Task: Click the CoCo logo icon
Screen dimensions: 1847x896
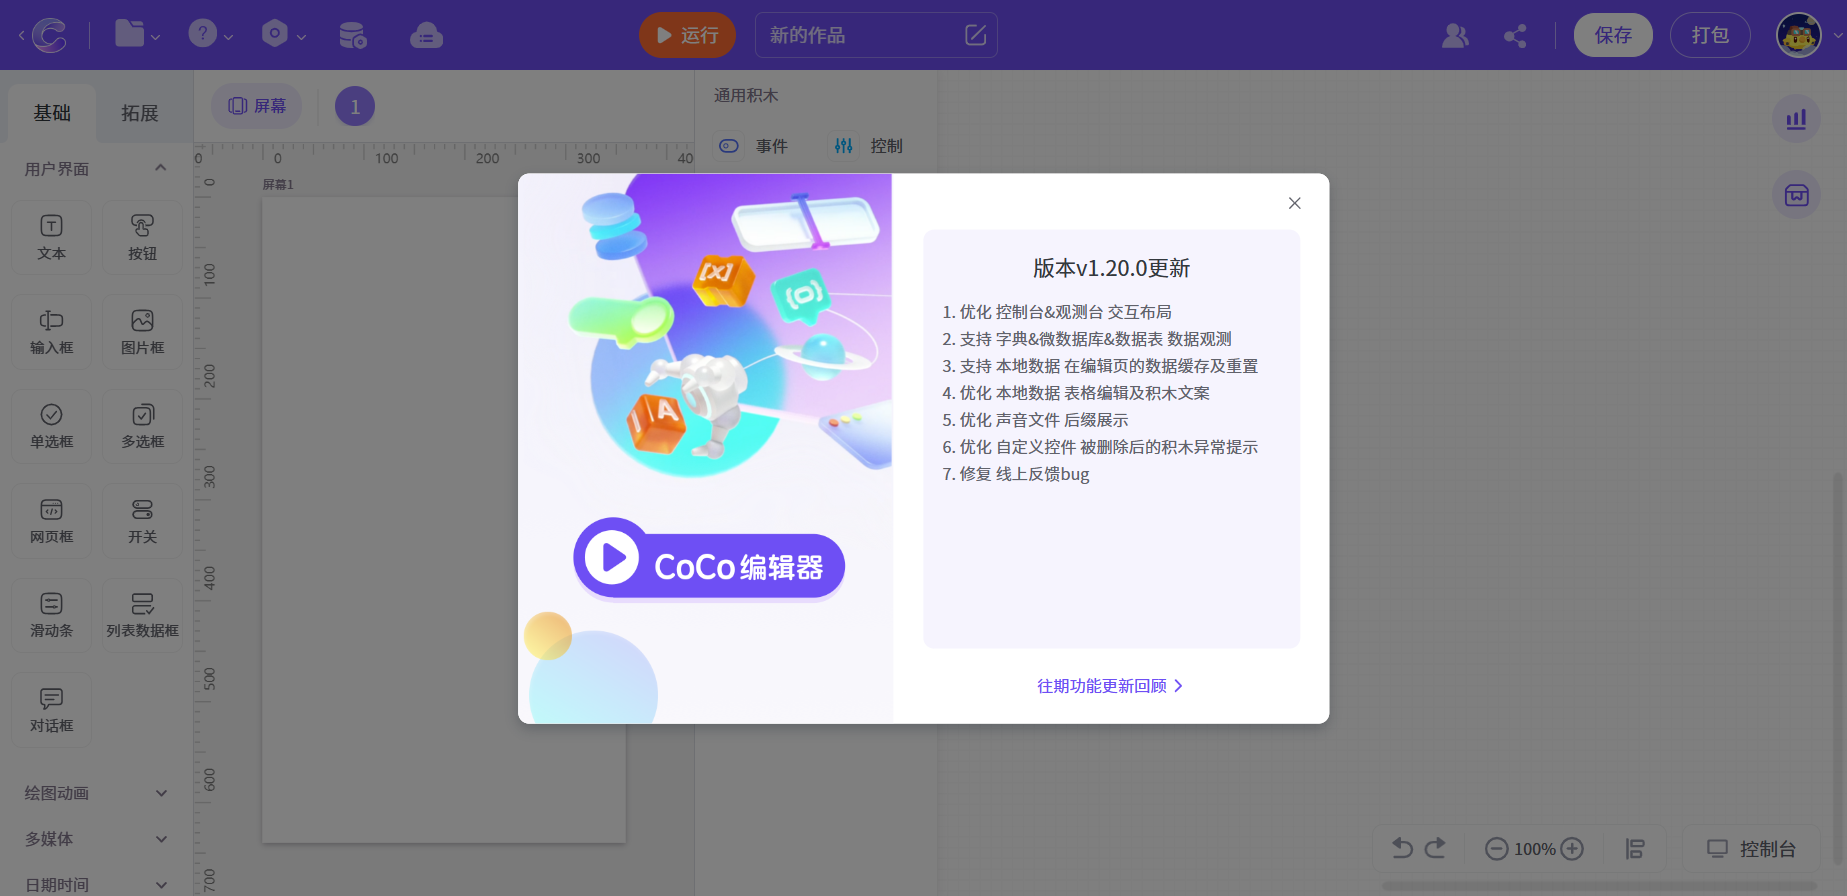Action: point(50,35)
